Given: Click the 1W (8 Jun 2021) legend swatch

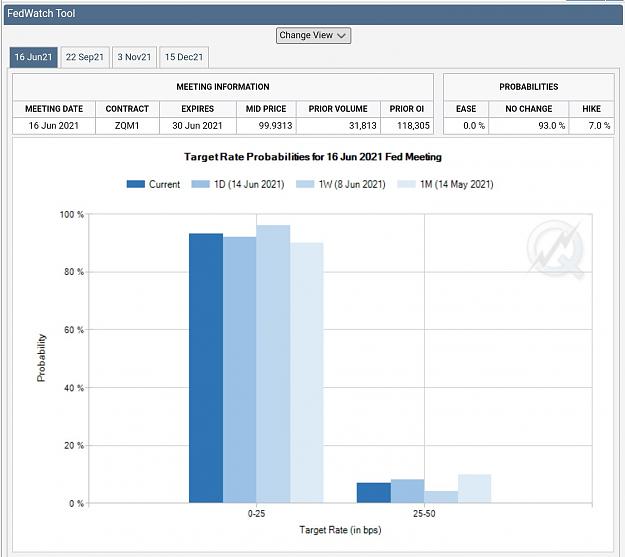Looking at the screenshot, I should [305, 184].
